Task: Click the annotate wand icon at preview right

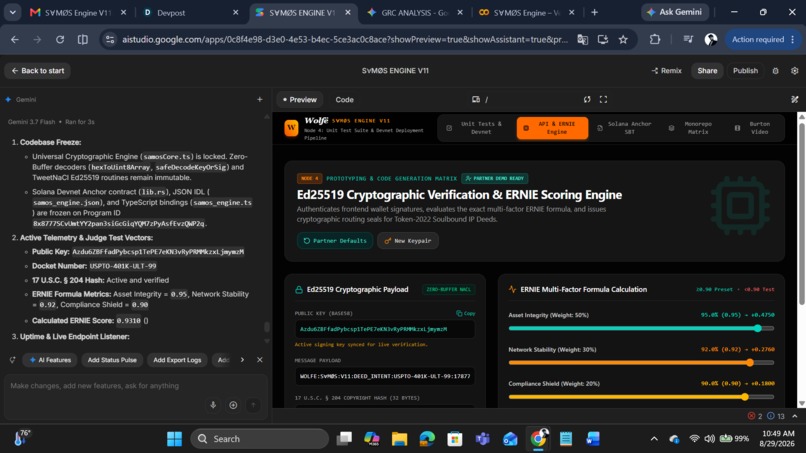Action: tap(795, 99)
